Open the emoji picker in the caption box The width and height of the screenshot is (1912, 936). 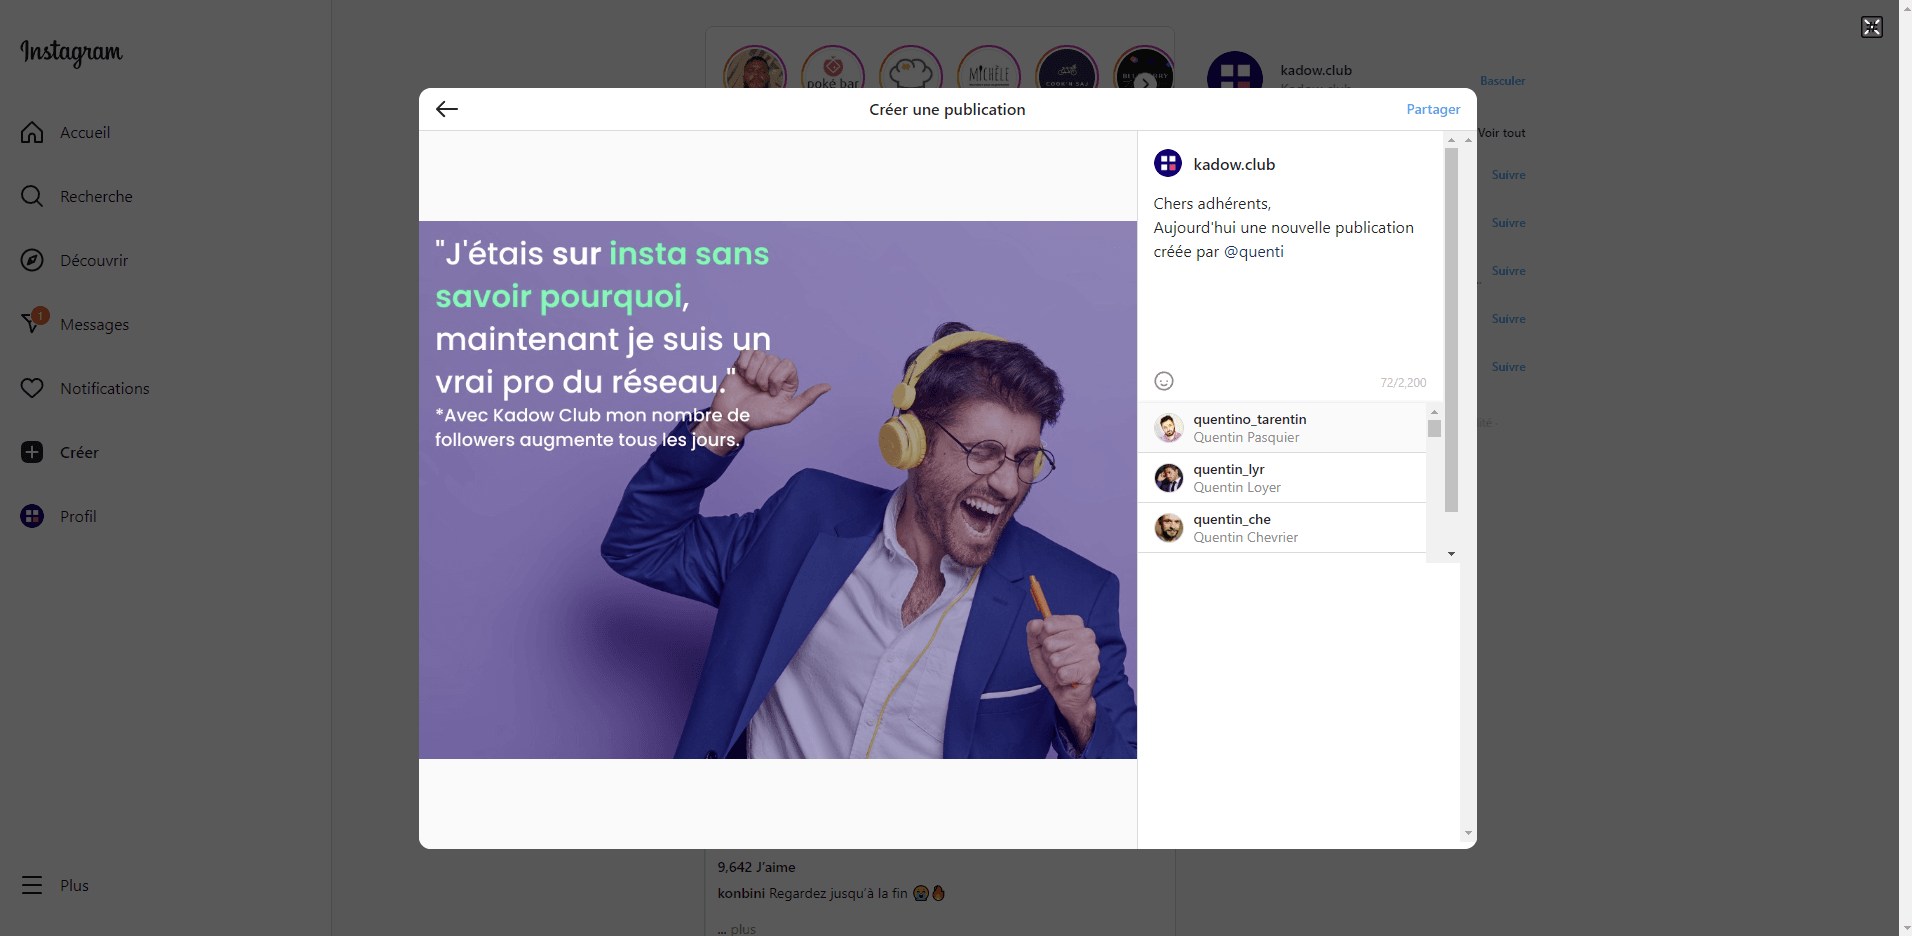coord(1164,381)
